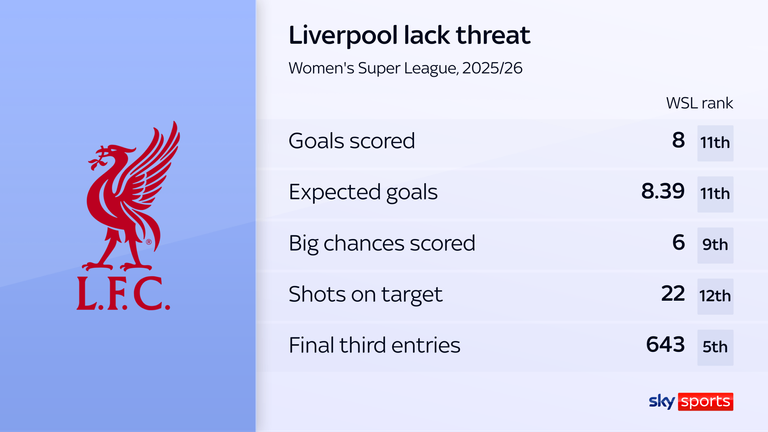Click the 643 final third entries value

[x=666, y=346]
